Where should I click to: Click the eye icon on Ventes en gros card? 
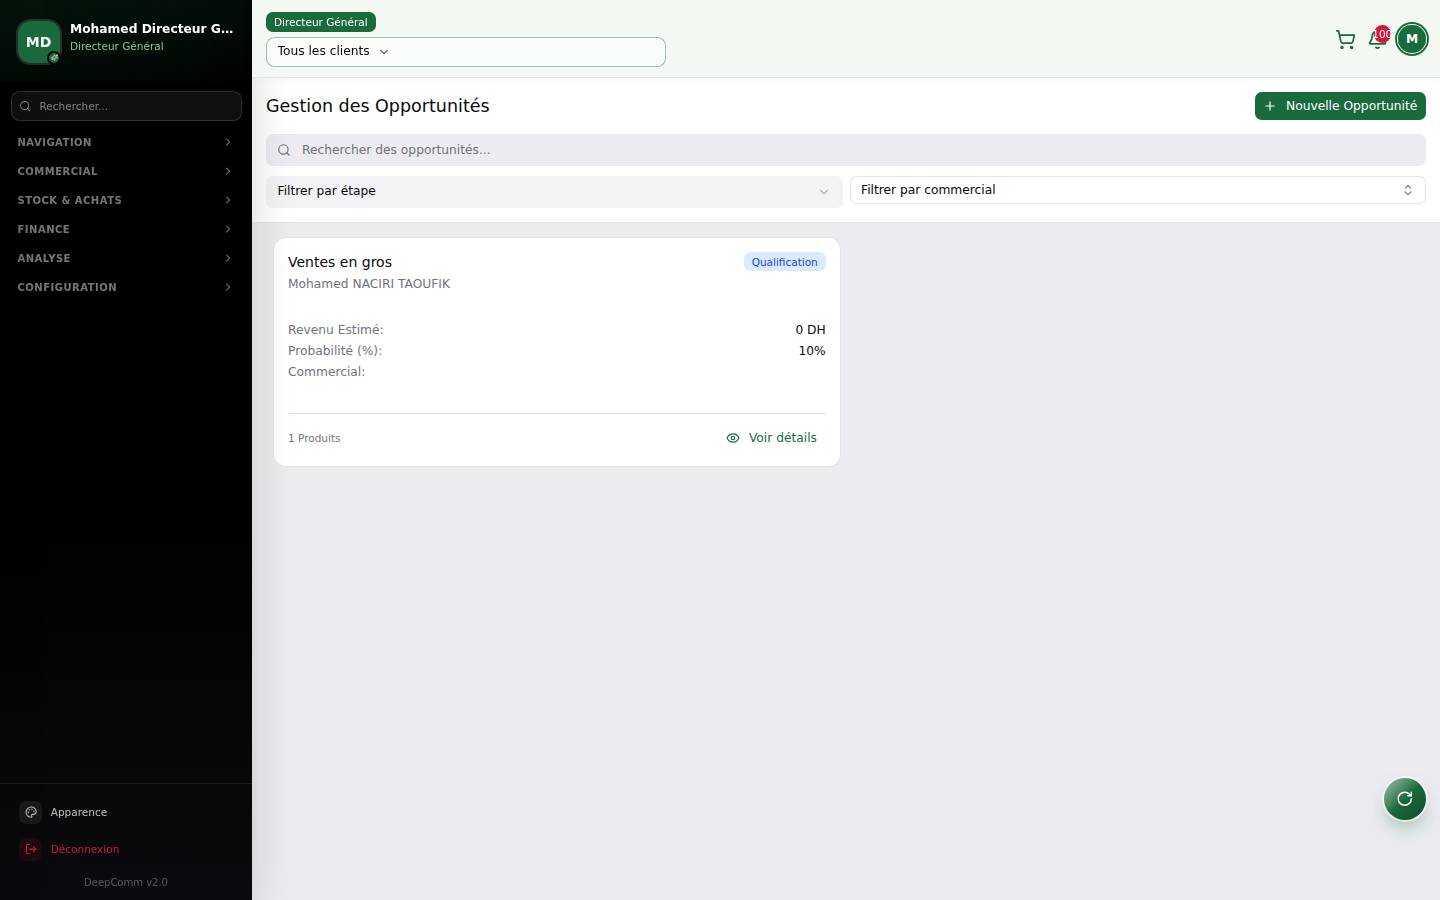733,438
